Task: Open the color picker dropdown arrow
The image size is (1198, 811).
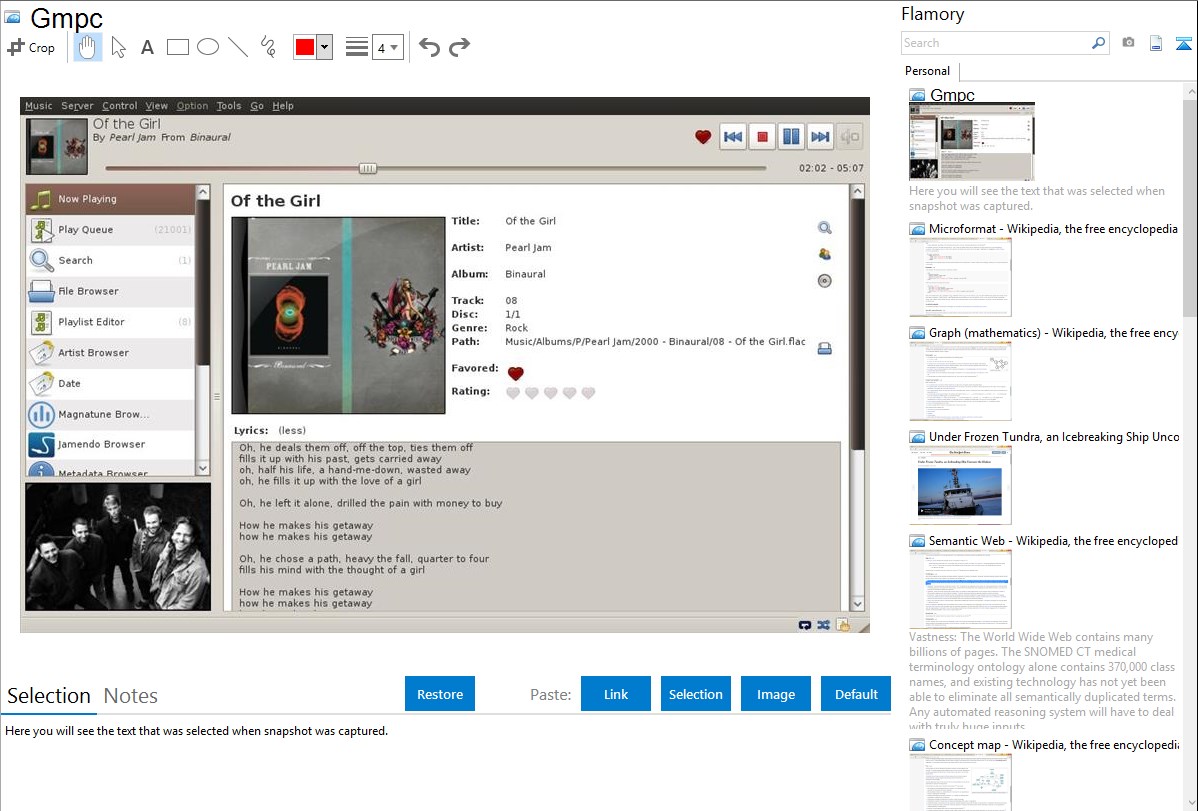Action: point(324,47)
